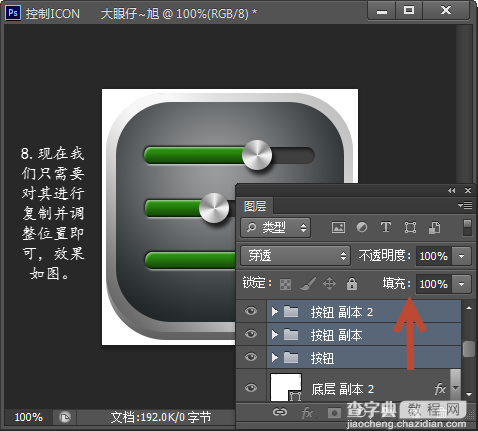Expand the 按钮 group triangle
The width and height of the screenshot is (478, 431).
275,358
